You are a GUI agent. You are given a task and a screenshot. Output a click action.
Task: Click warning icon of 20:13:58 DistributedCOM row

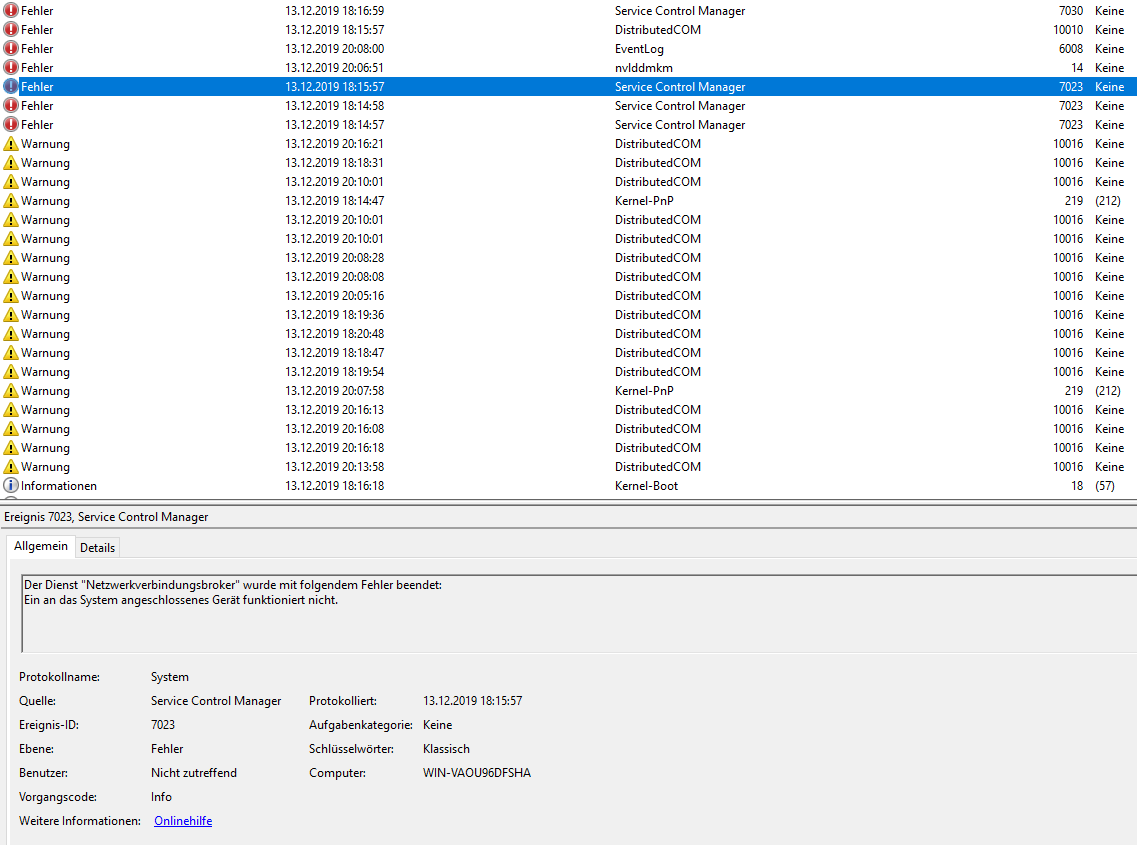point(11,466)
